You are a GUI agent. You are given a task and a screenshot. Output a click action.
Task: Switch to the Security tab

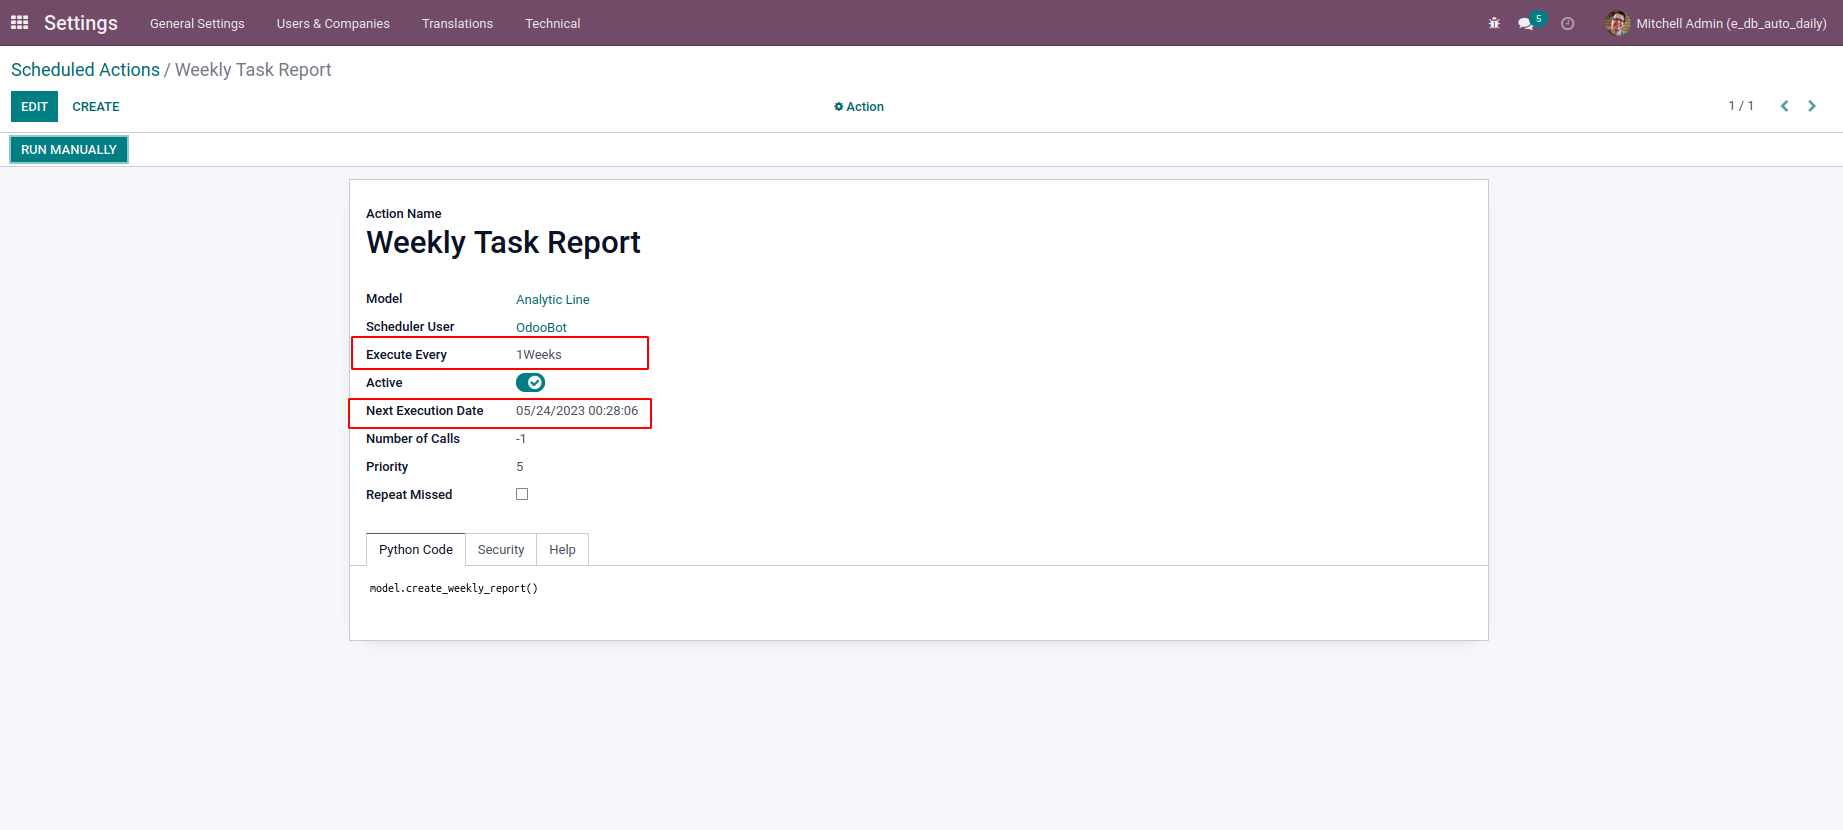tap(501, 550)
